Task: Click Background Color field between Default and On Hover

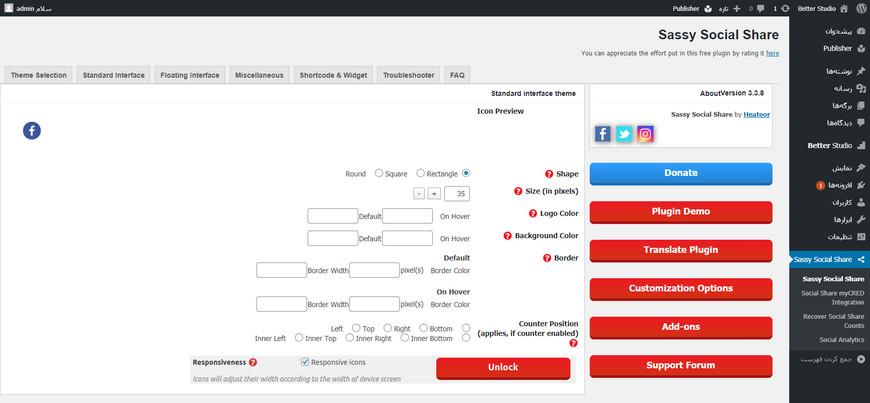Action: [x=407, y=238]
